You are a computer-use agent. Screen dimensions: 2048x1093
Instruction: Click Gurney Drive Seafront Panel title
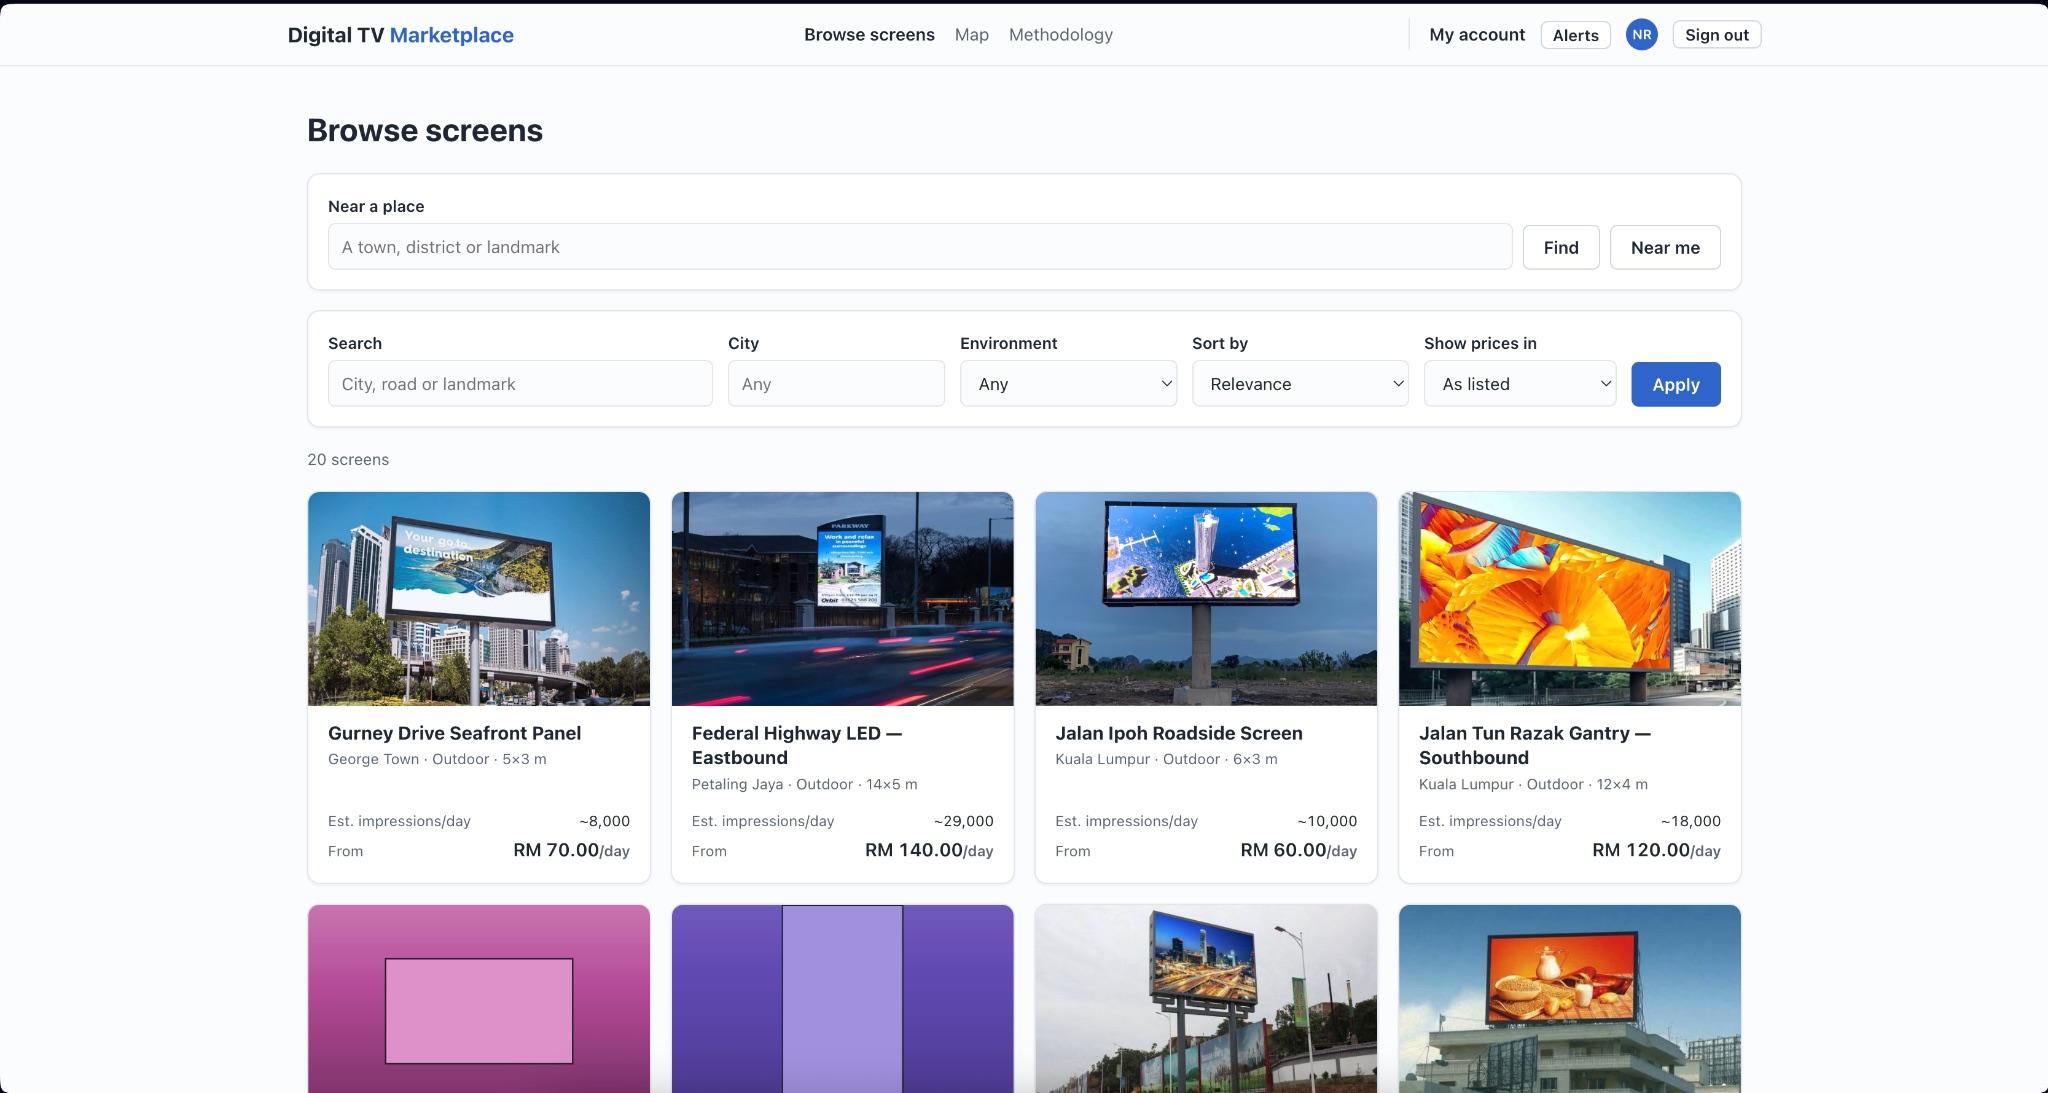(454, 733)
